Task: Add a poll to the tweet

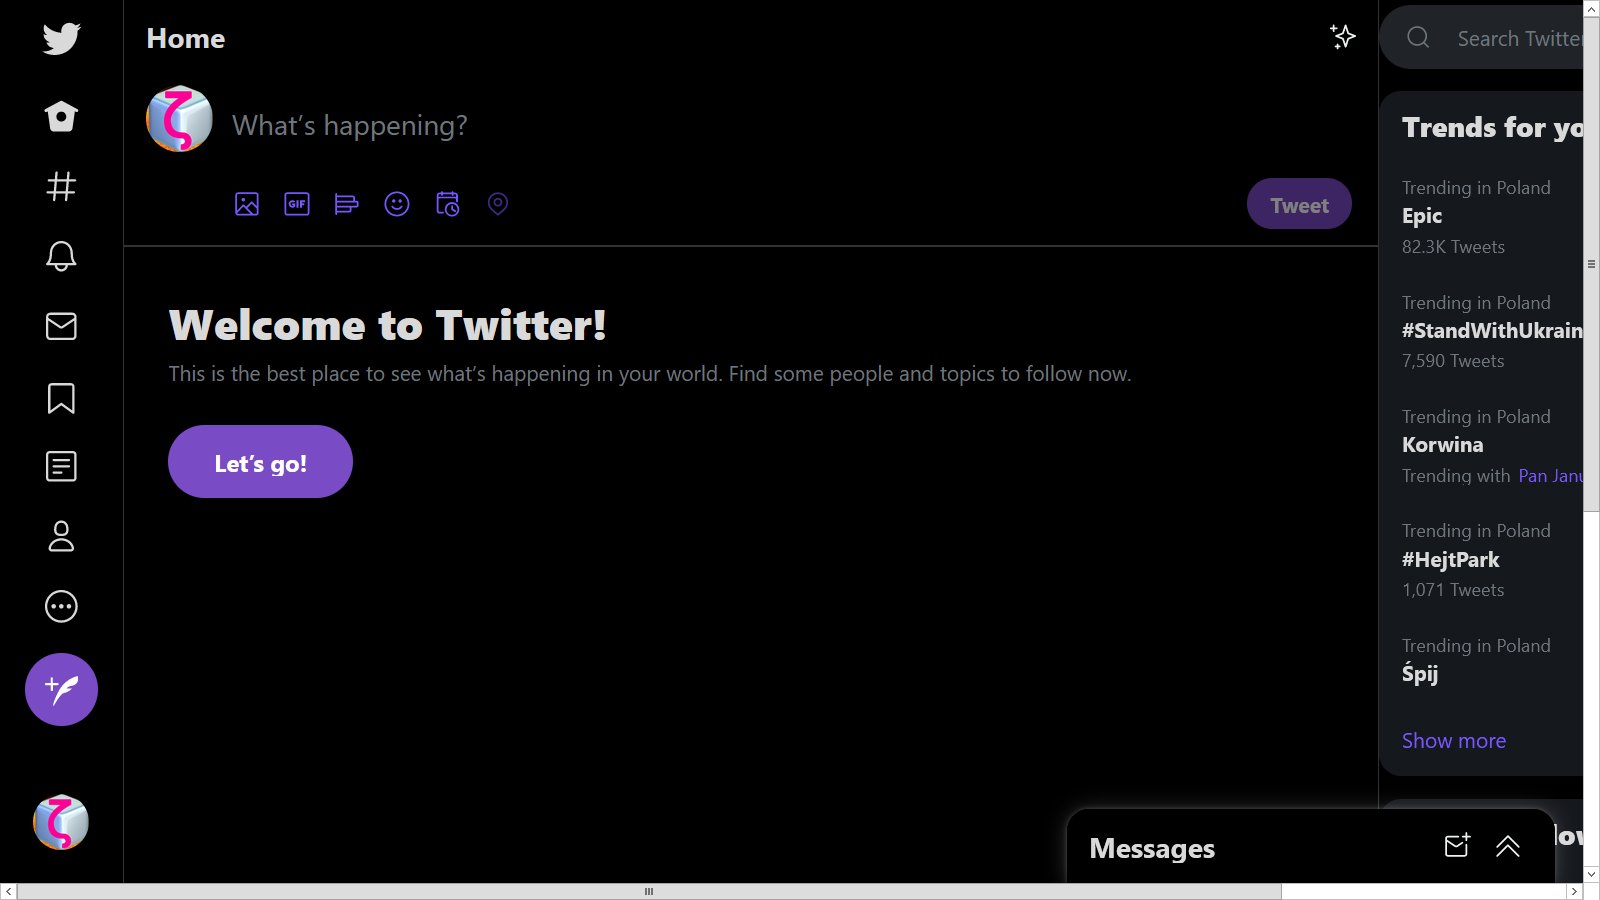Action: coord(346,204)
